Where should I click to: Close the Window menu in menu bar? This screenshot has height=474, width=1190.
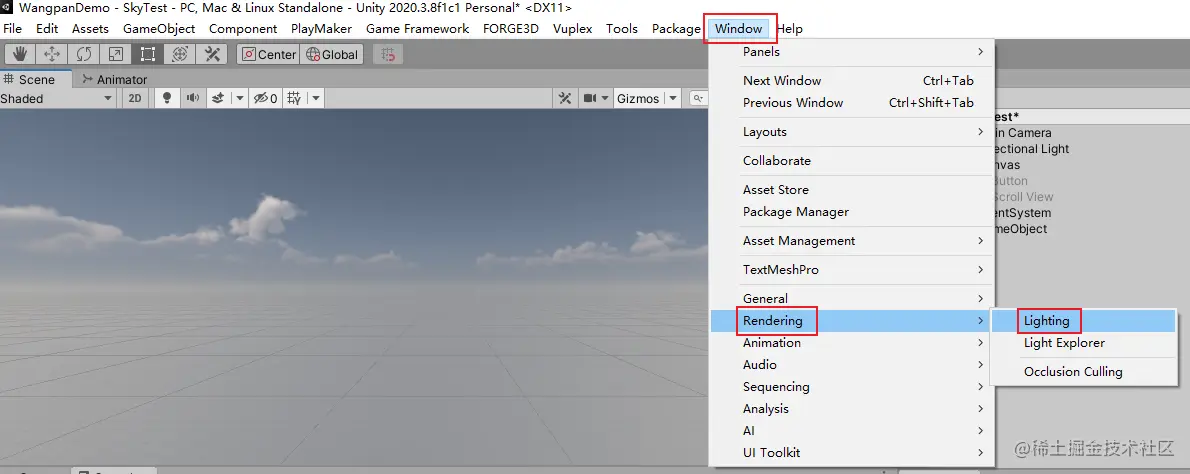coord(738,29)
